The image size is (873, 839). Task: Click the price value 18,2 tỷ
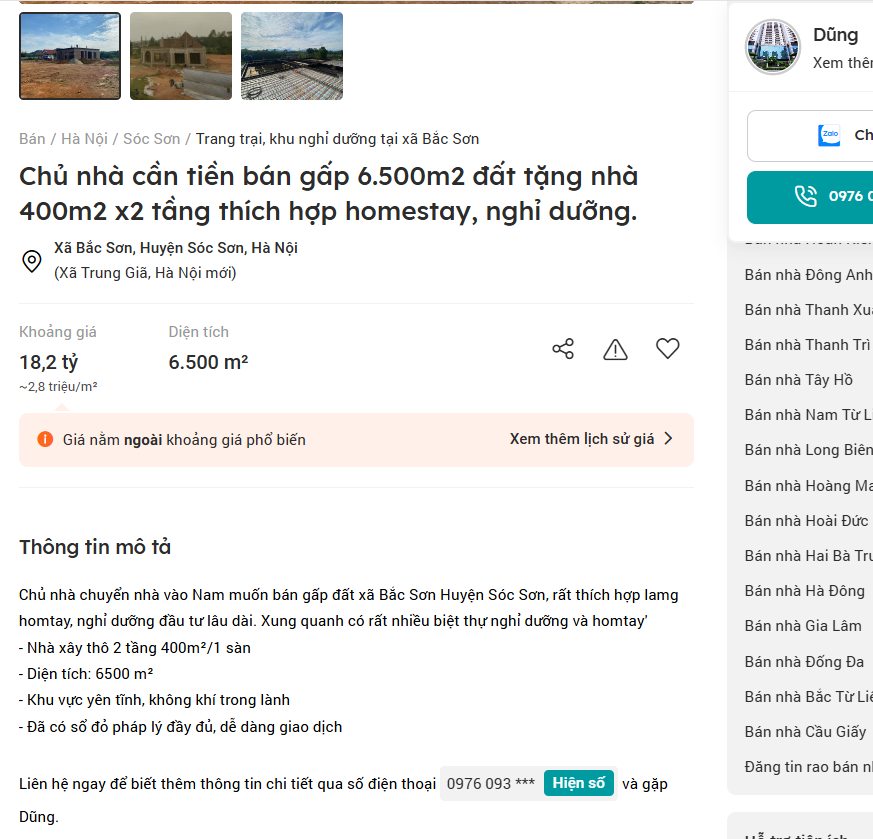point(48,362)
